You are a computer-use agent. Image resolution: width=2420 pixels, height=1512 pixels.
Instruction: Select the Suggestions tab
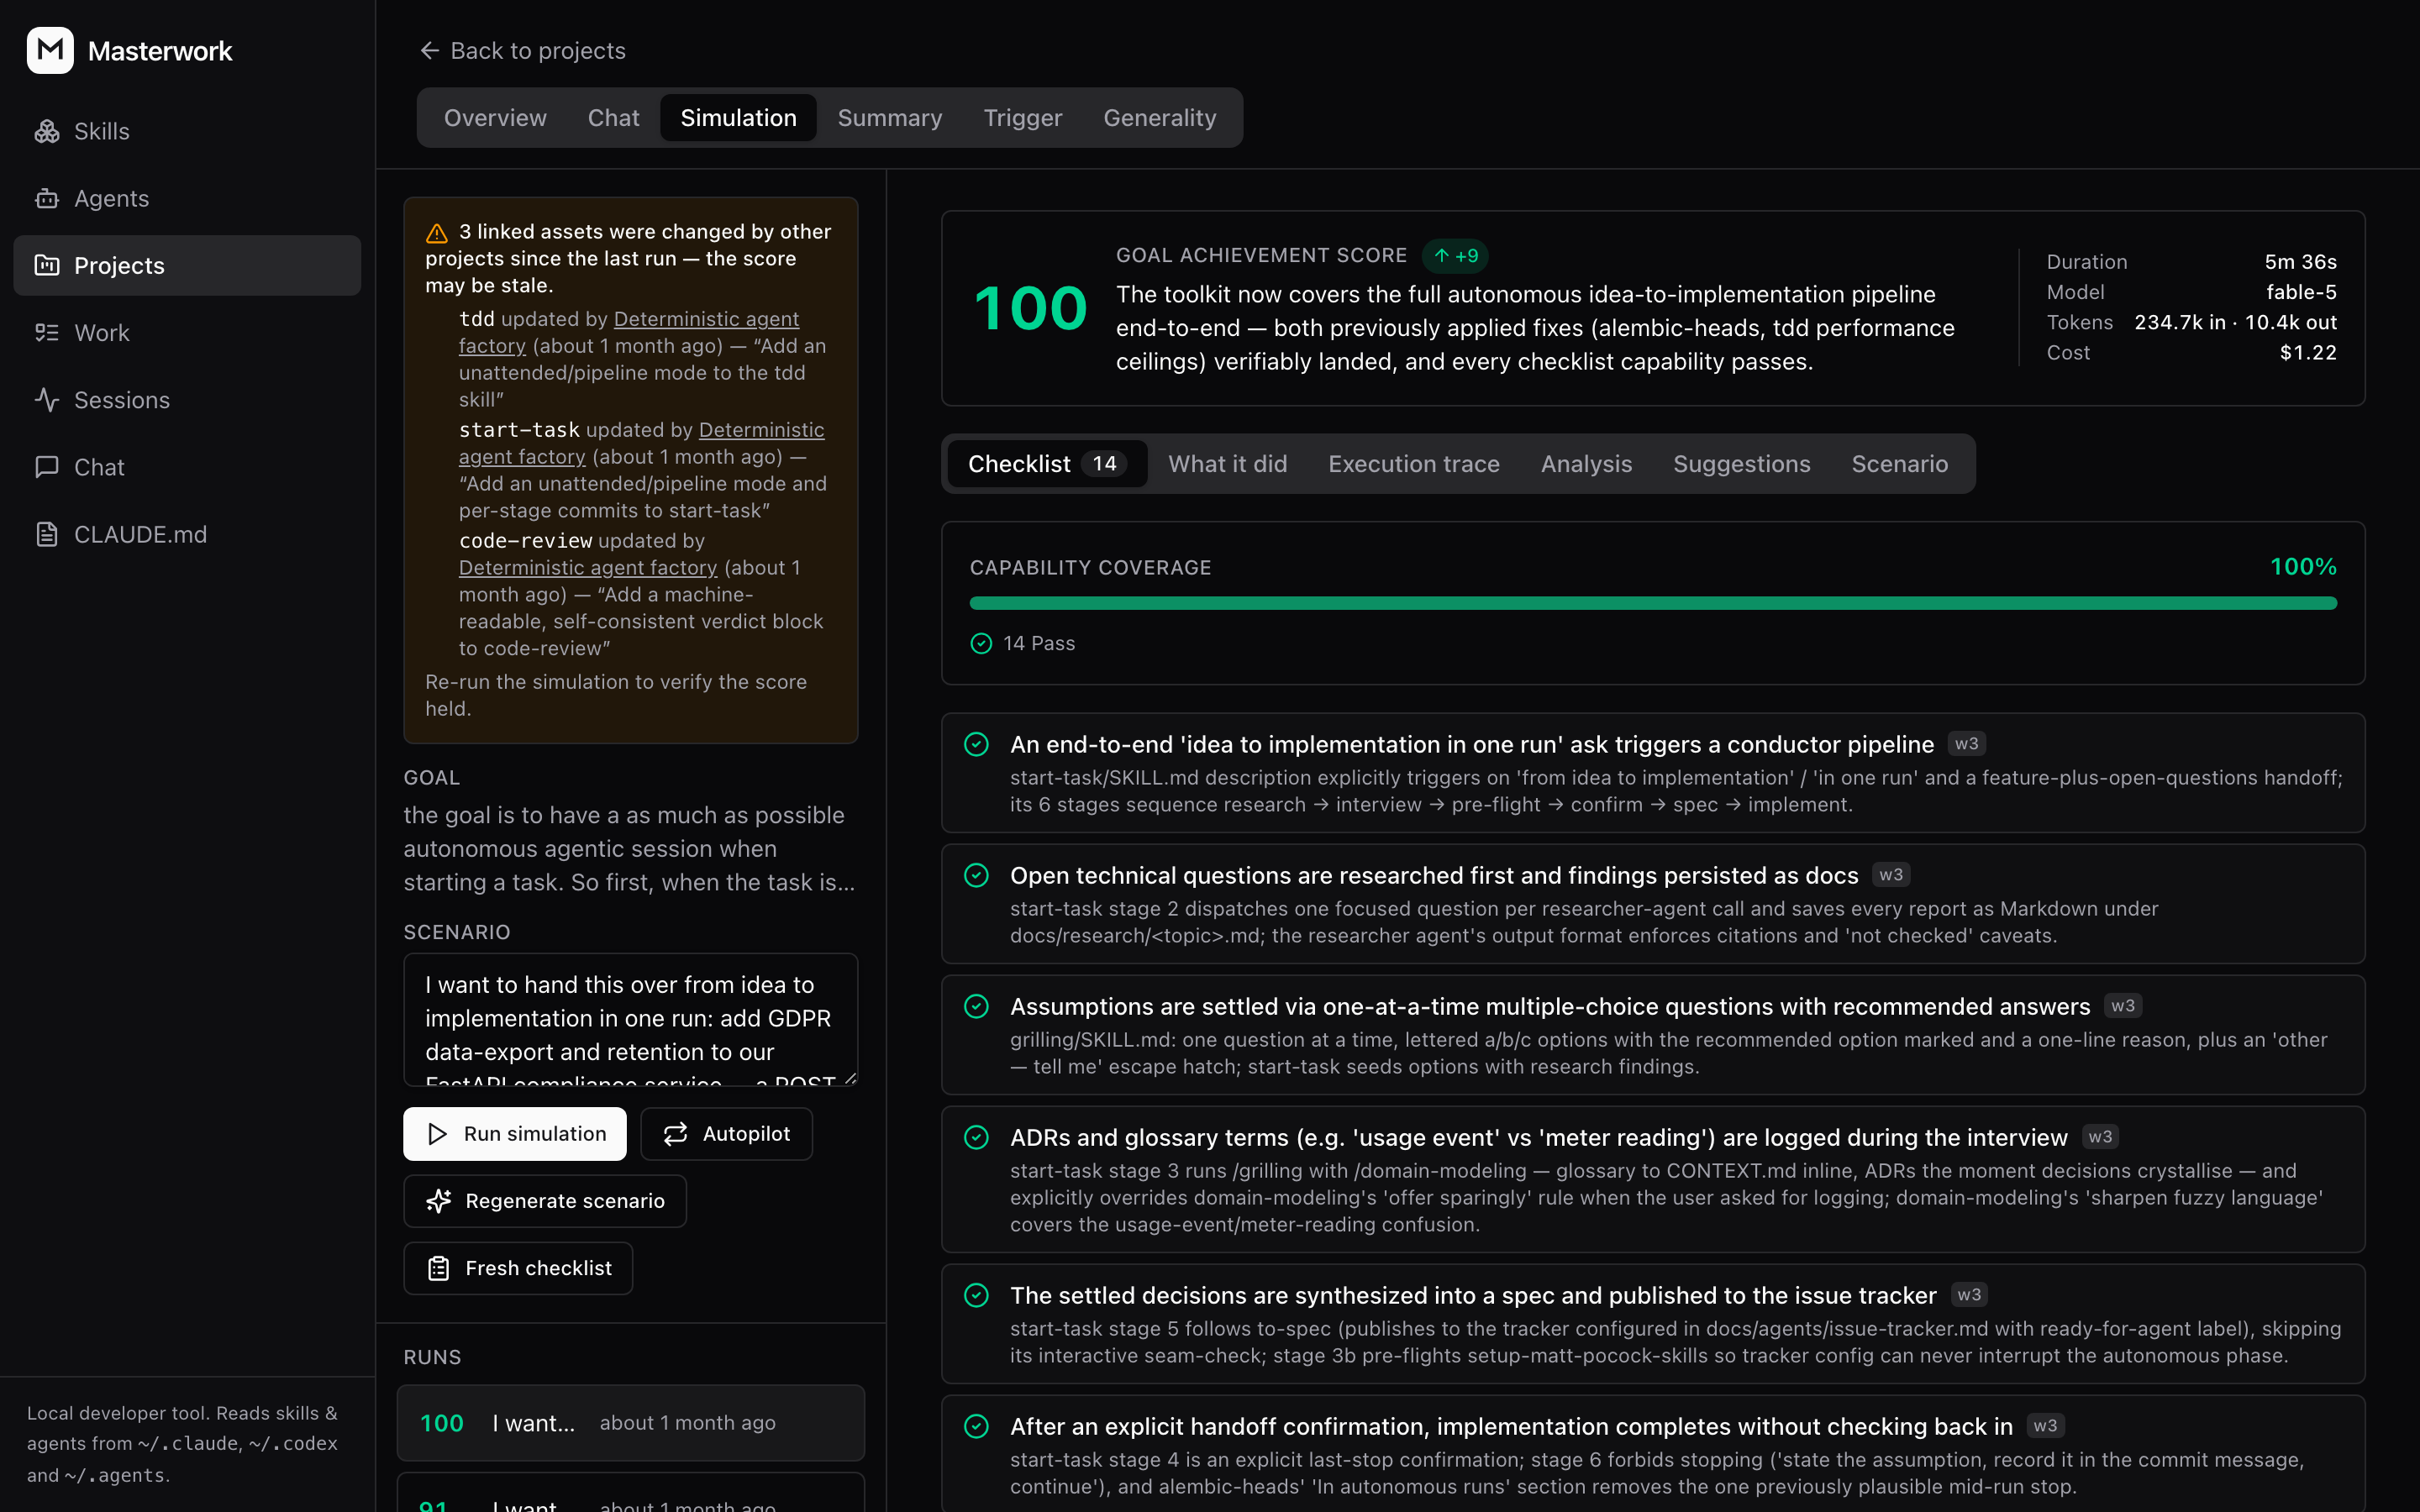tap(1741, 464)
